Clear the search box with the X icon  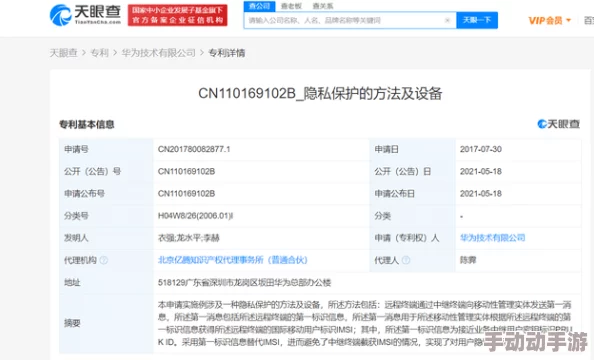coord(447,20)
